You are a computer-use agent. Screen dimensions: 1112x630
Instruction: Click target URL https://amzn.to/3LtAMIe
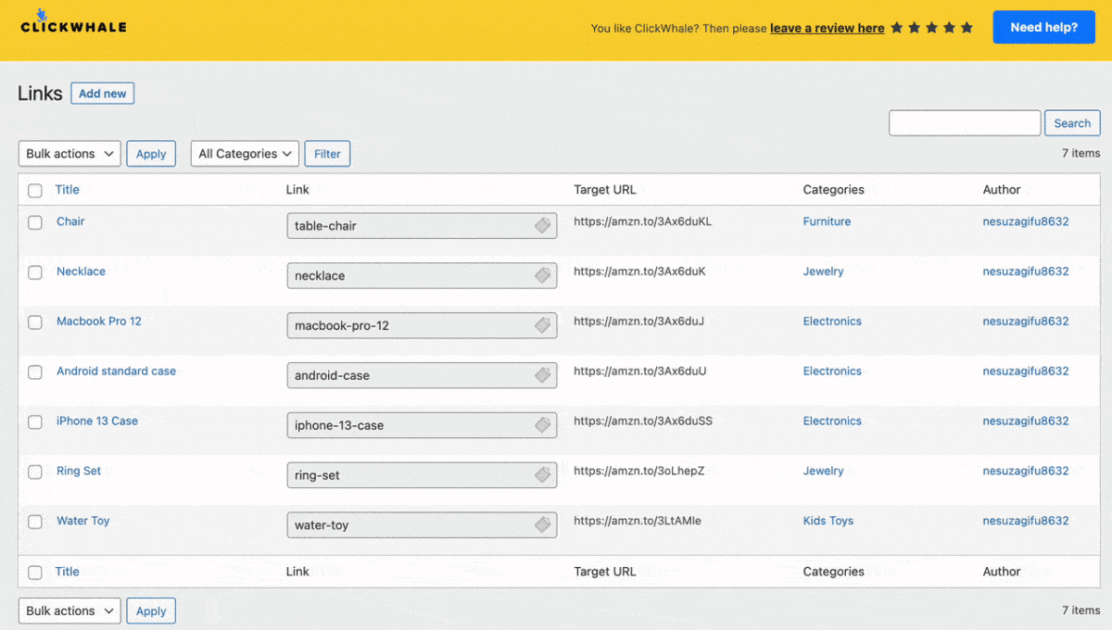[638, 521]
